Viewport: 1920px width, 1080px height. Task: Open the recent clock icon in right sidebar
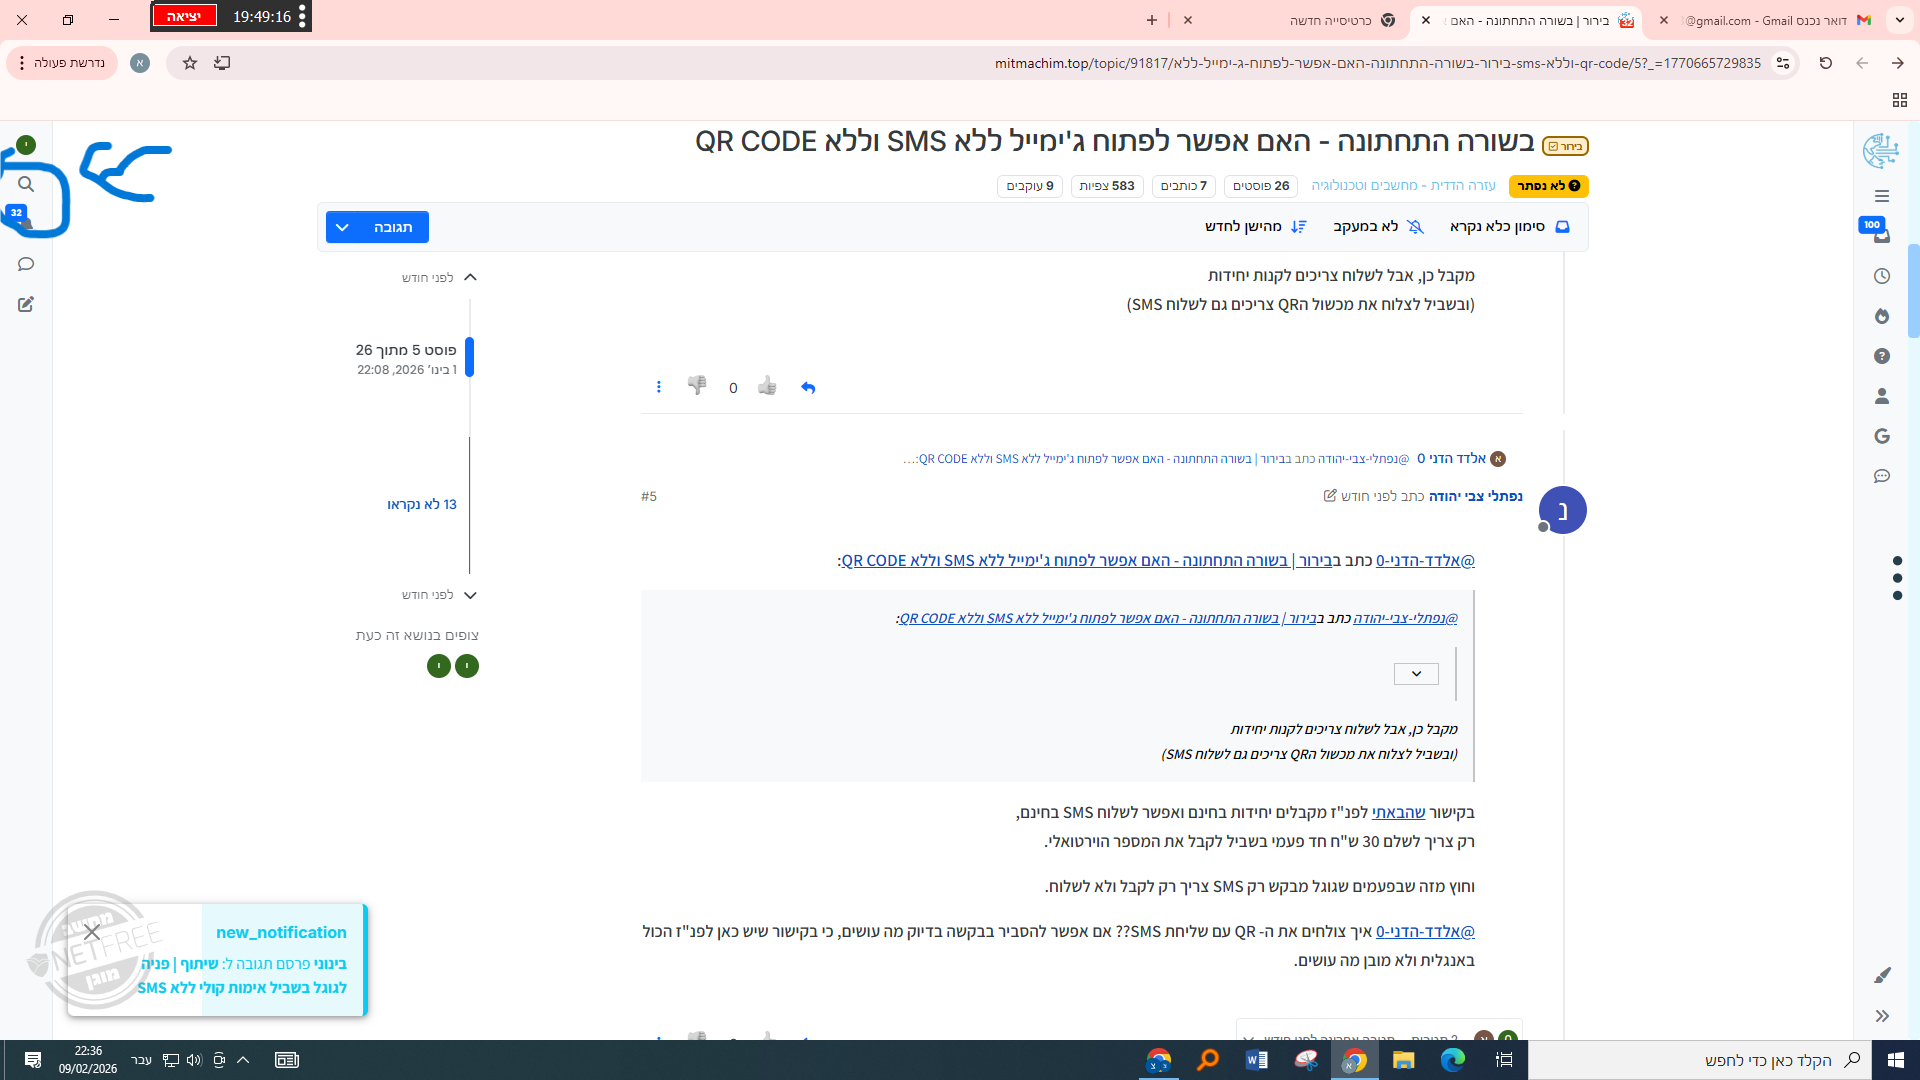(1882, 276)
